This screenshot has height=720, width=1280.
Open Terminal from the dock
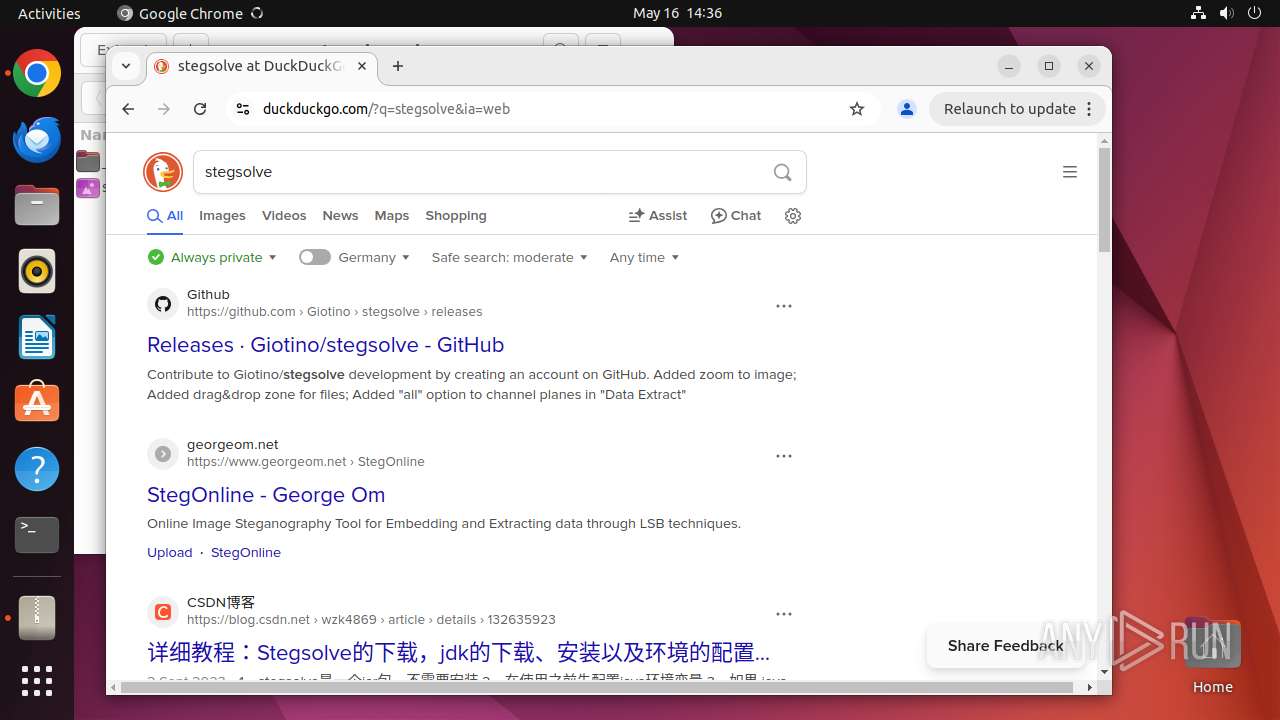point(37,535)
